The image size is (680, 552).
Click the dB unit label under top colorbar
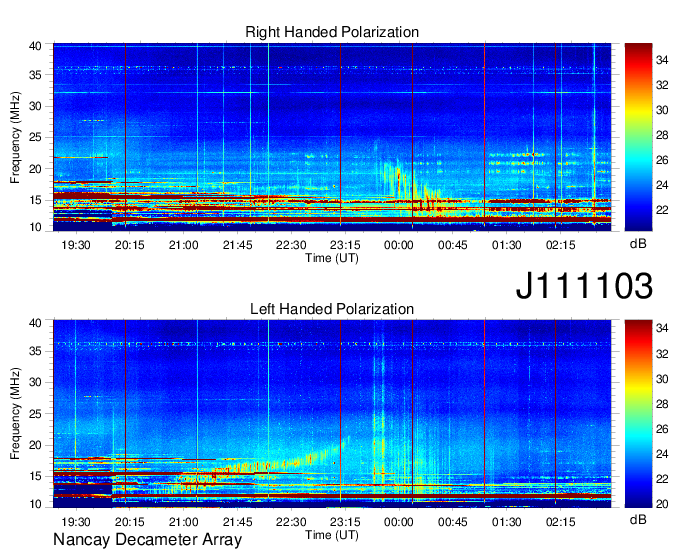tap(638, 244)
